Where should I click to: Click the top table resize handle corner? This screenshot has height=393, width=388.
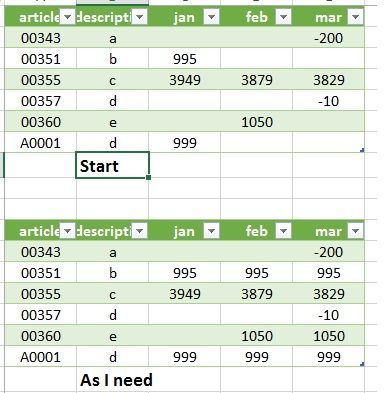(x=362, y=150)
